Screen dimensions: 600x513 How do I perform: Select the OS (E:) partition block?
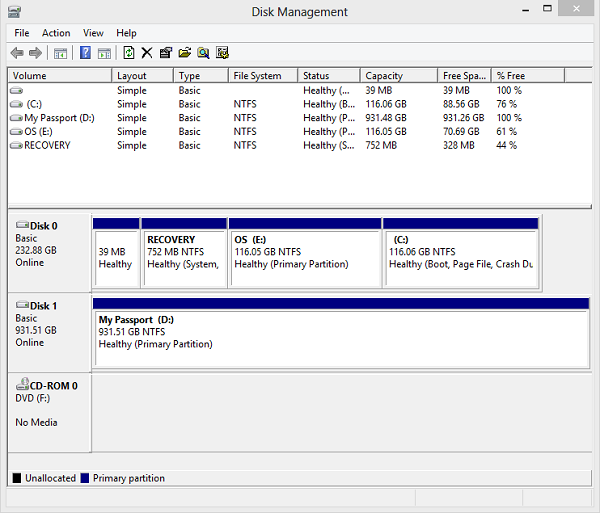(305, 253)
